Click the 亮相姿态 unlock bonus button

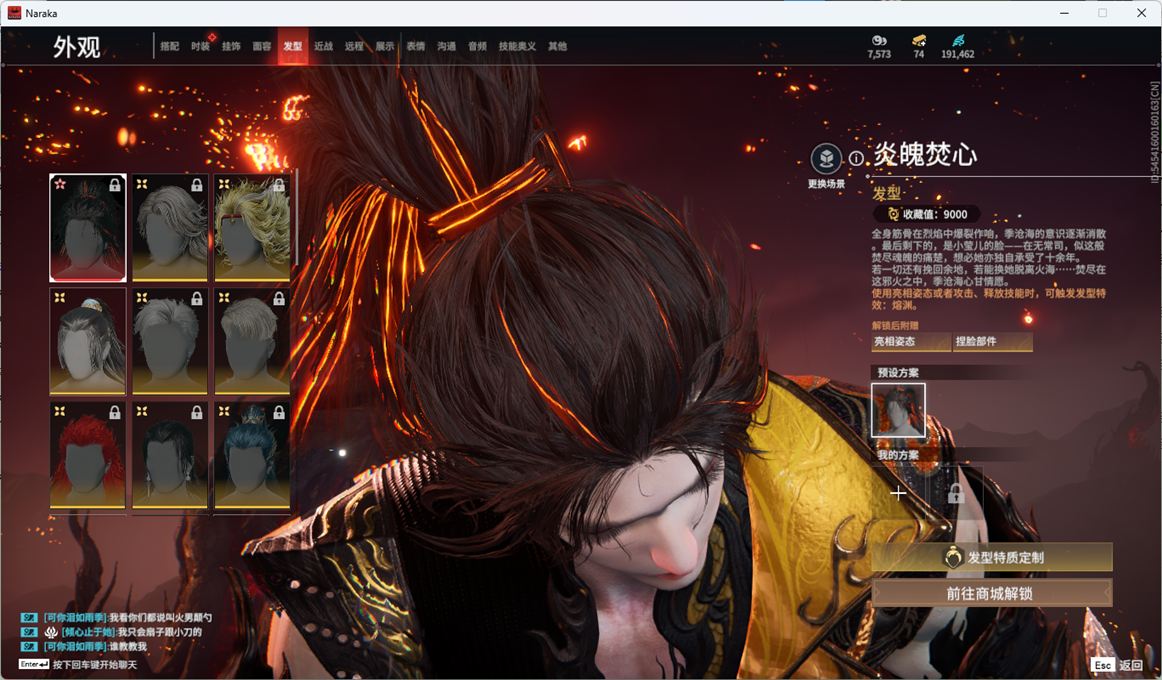point(911,341)
